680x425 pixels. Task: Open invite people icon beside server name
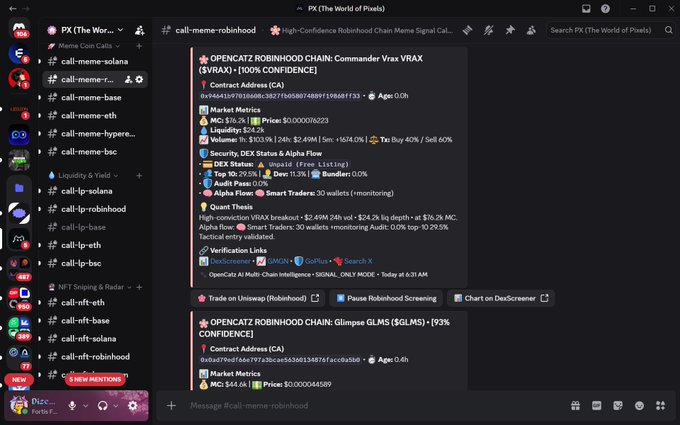pyautogui.click(x=140, y=30)
